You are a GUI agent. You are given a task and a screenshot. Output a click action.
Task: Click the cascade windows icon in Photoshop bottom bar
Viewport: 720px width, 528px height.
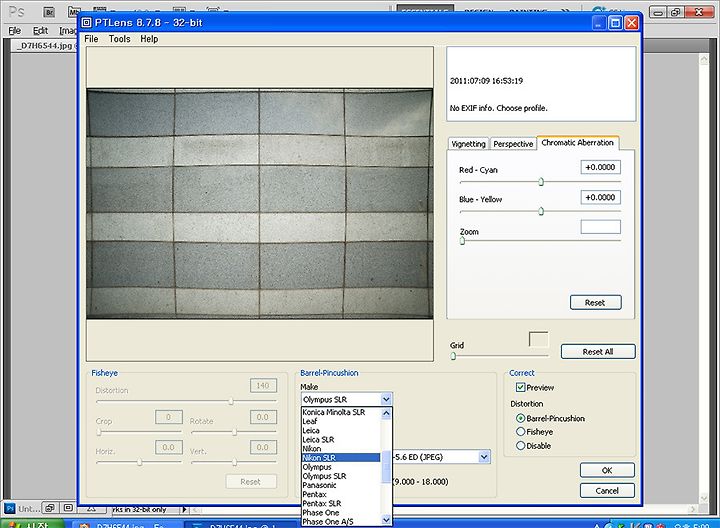50,508
